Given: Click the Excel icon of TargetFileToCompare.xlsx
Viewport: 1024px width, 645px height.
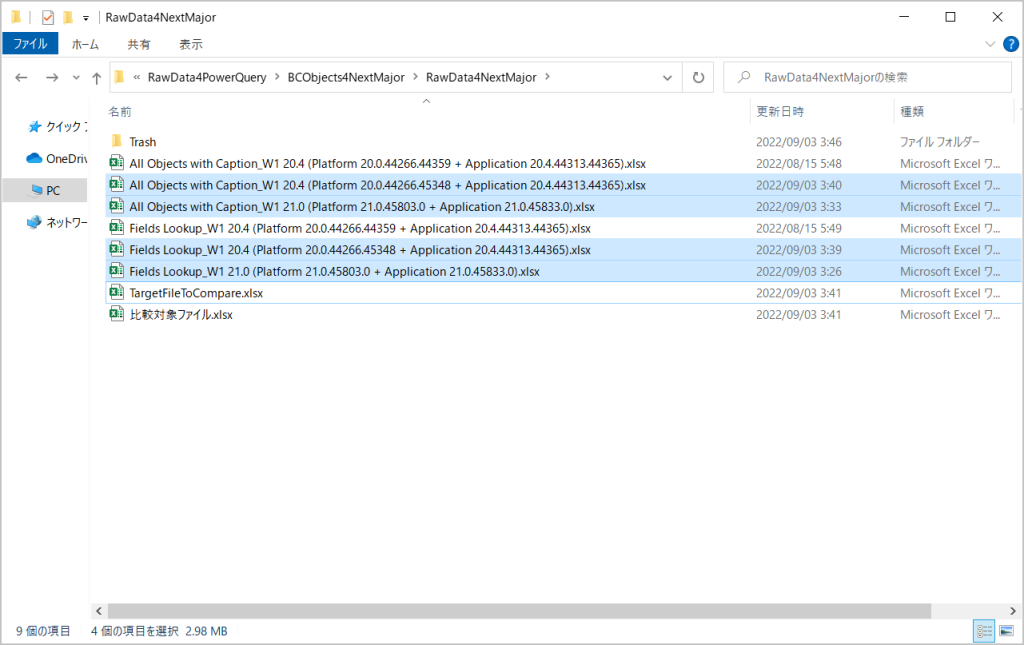Looking at the screenshot, I should [x=116, y=293].
